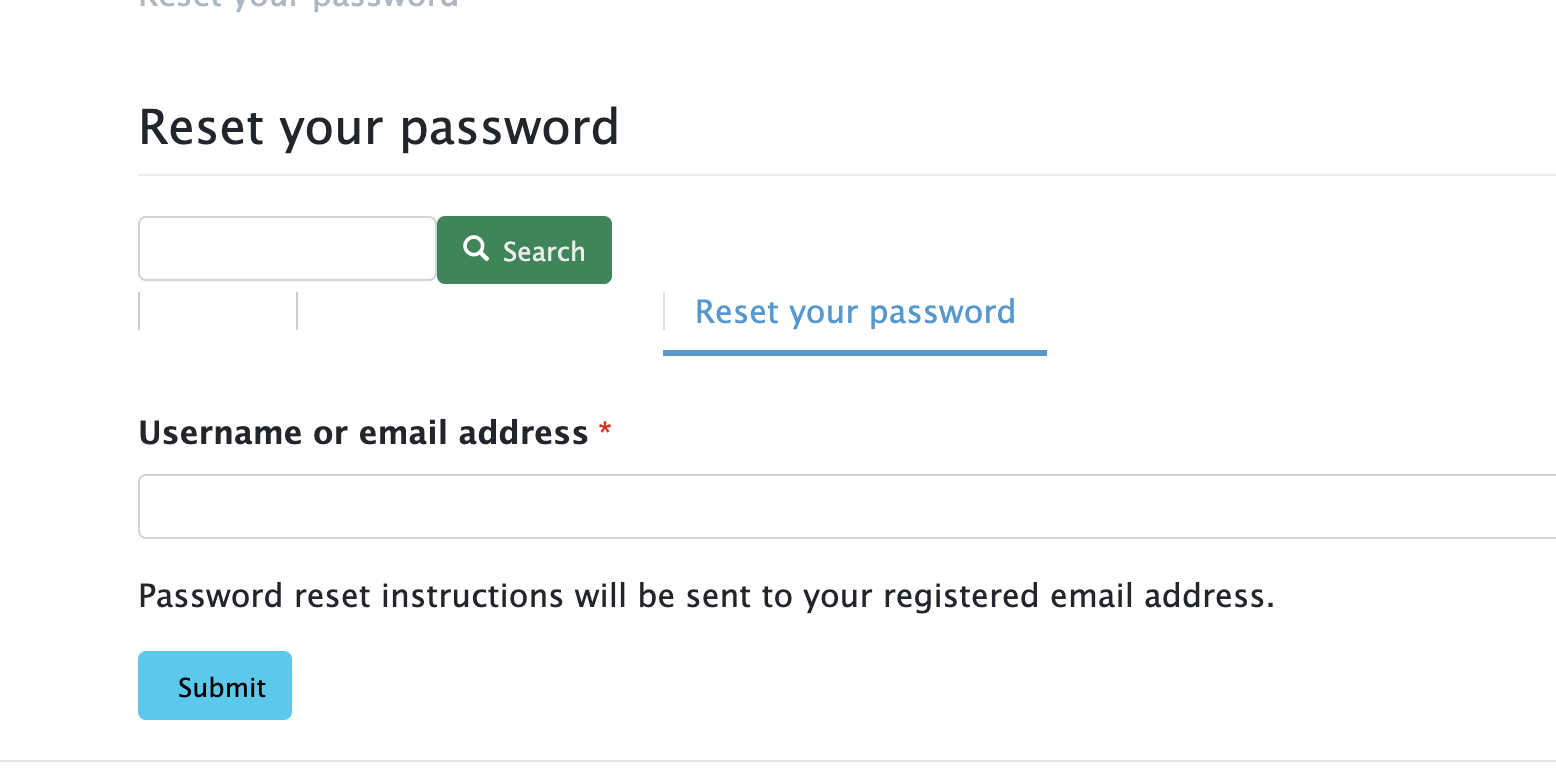Click the magnifying glass icon on Search
The height and width of the screenshot is (778, 1556).
click(x=477, y=249)
